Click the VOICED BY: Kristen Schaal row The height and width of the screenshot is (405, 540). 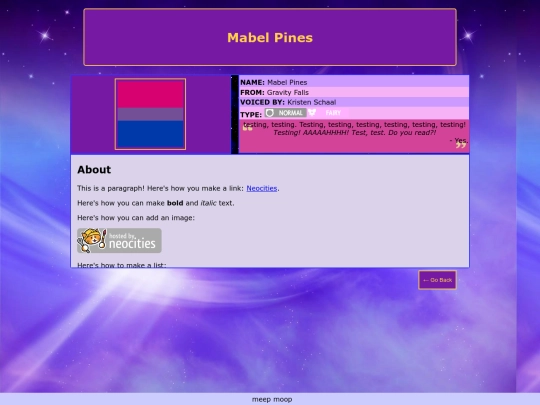[x=354, y=102]
